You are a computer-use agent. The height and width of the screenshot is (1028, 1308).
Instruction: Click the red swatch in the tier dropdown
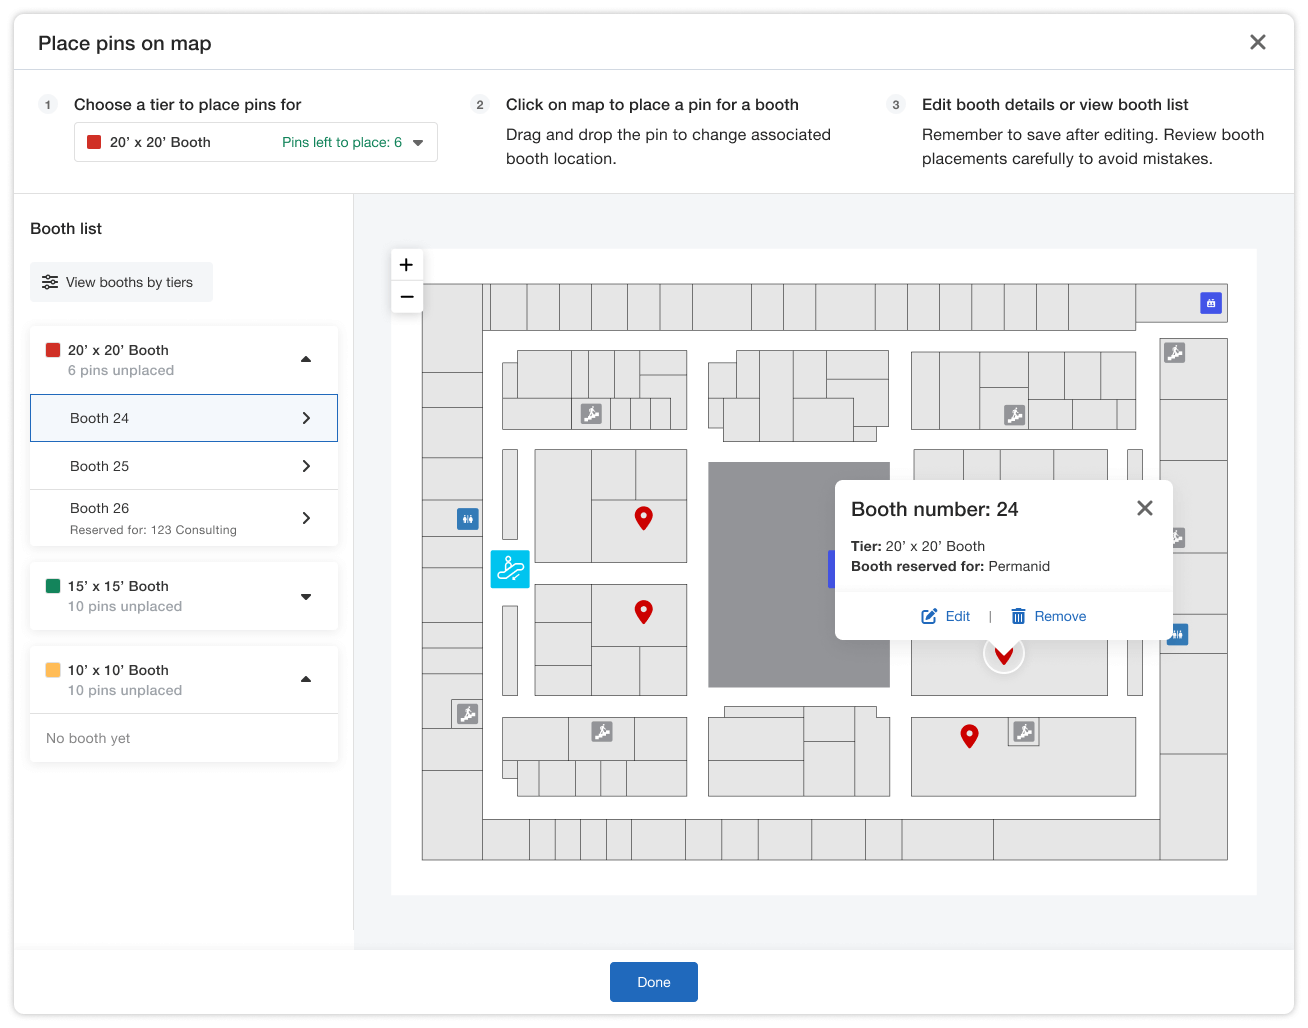pos(94,142)
